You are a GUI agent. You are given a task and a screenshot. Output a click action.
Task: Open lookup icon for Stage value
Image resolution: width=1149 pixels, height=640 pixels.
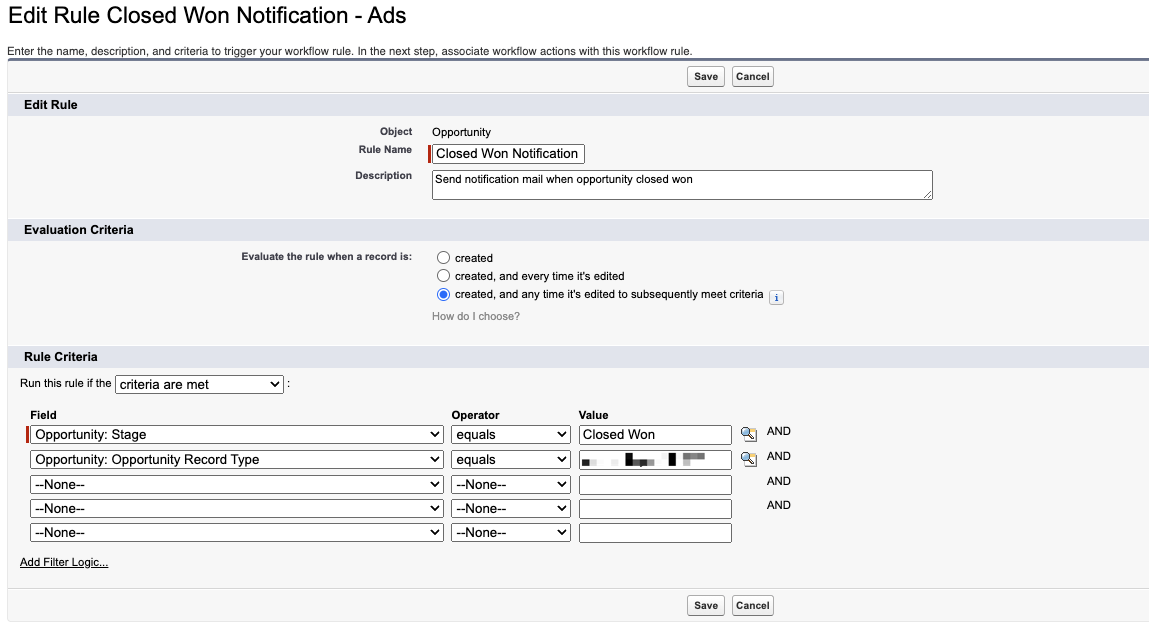(x=748, y=434)
